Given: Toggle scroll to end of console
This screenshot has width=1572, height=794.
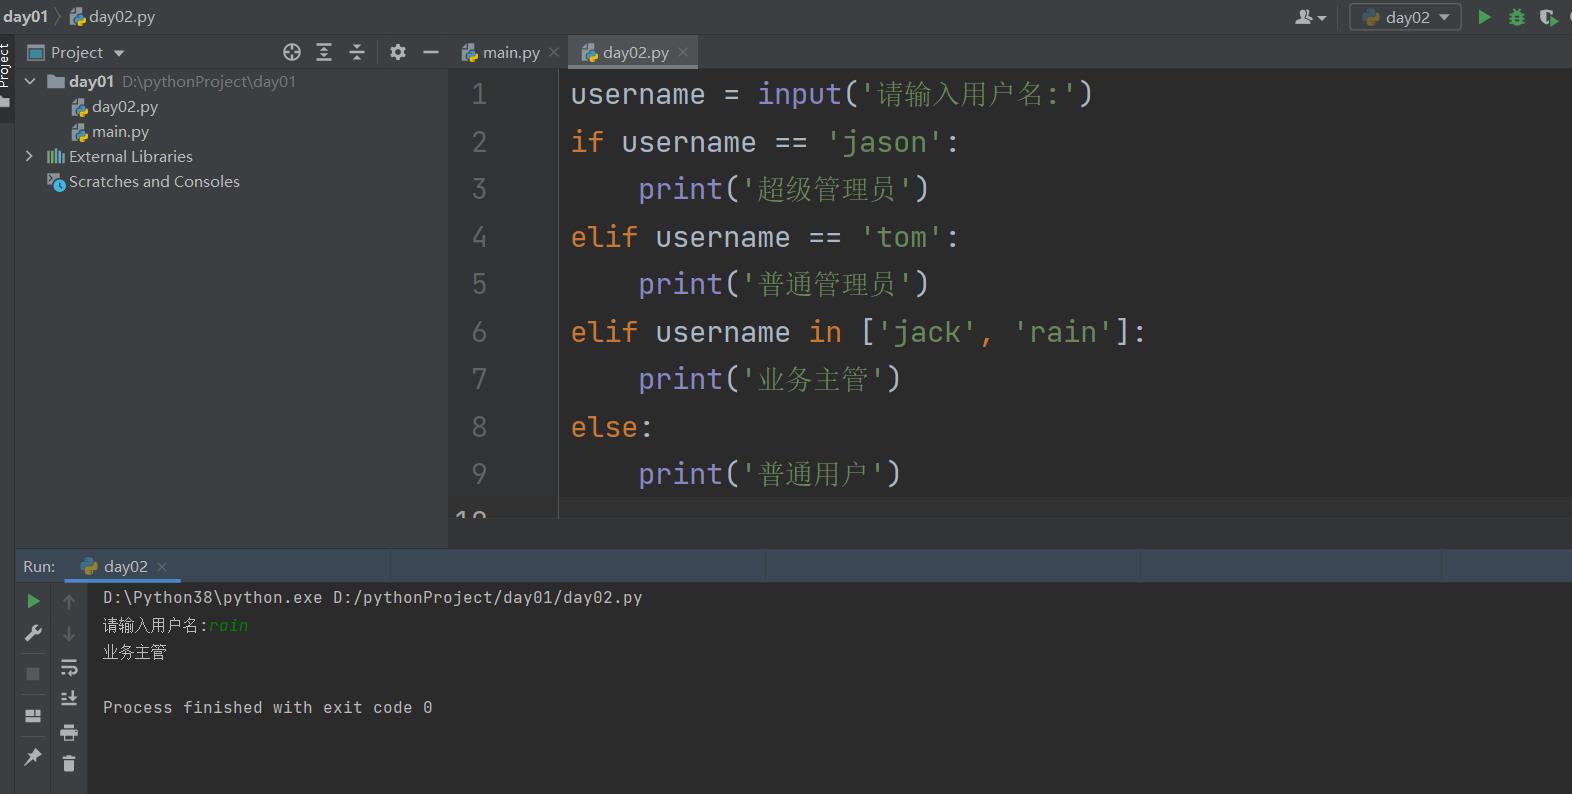Looking at the screenshot, I should click(x=69, y=698).
